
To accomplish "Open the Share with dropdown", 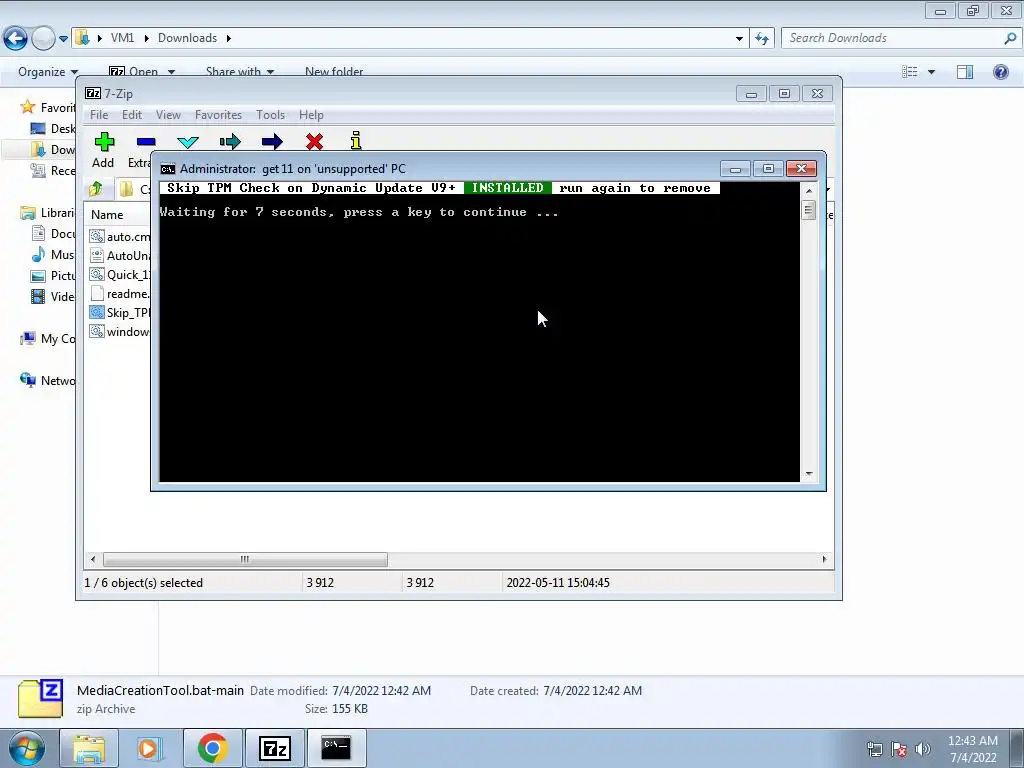I will coord(240,72).
